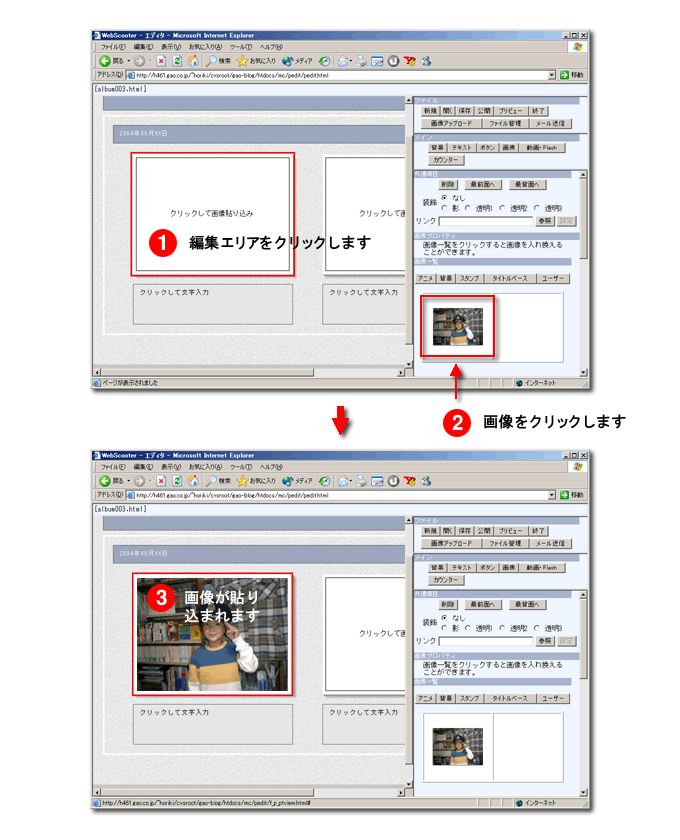Open お気に入り star in the upper window toolbar
680x840 pixels.
tap(256, 61)
